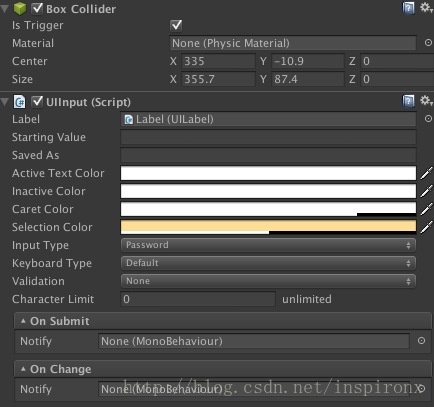The image size is (434, 407).
Task: Click the Inactive Color swatch
Action: (x=268, y=191)
